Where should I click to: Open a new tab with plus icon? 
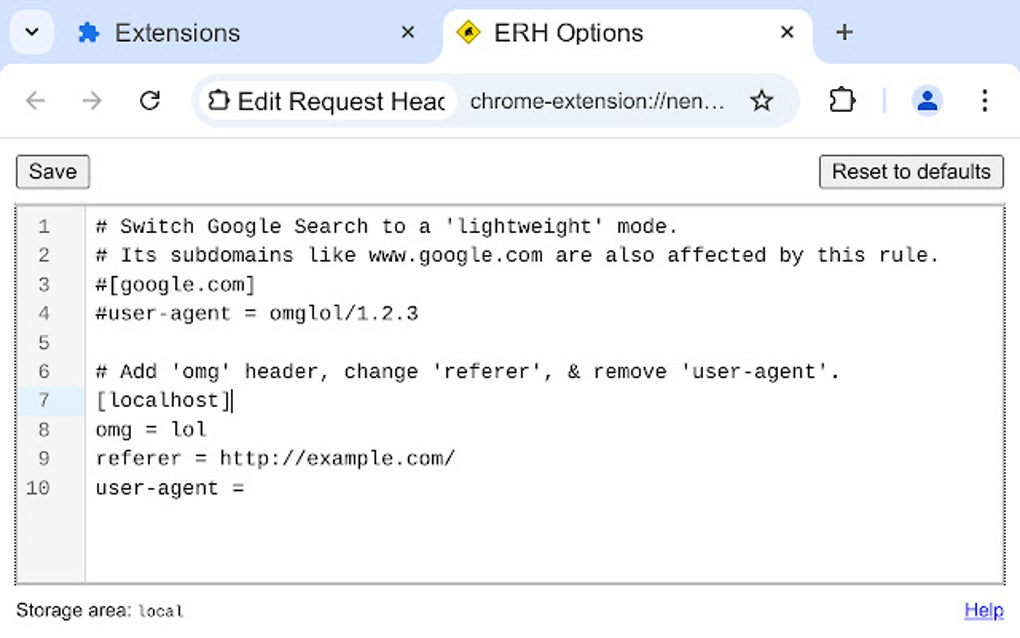(844, 32)
